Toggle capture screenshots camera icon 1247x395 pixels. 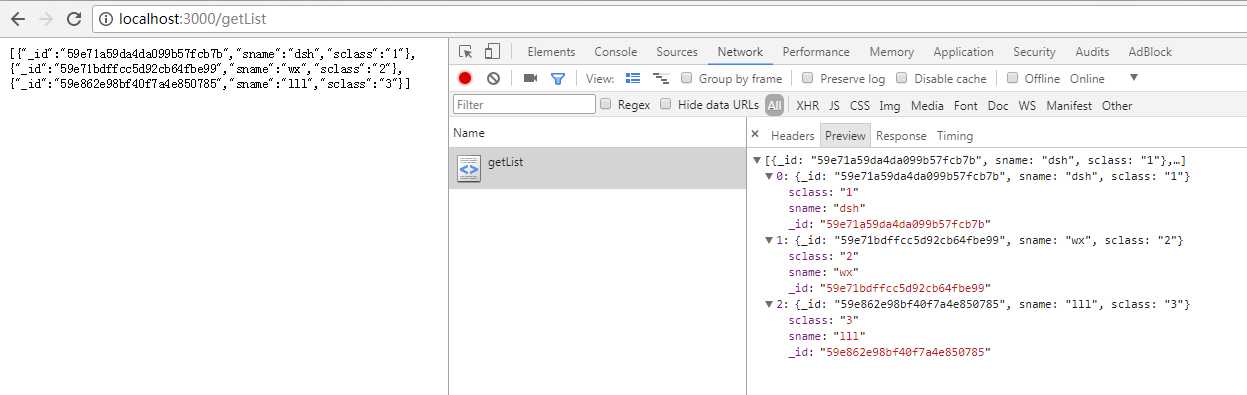coord(530,78)
